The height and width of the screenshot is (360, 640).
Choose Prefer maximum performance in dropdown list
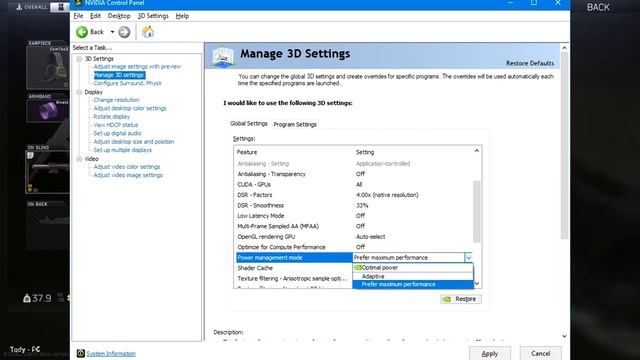(413, 284)
